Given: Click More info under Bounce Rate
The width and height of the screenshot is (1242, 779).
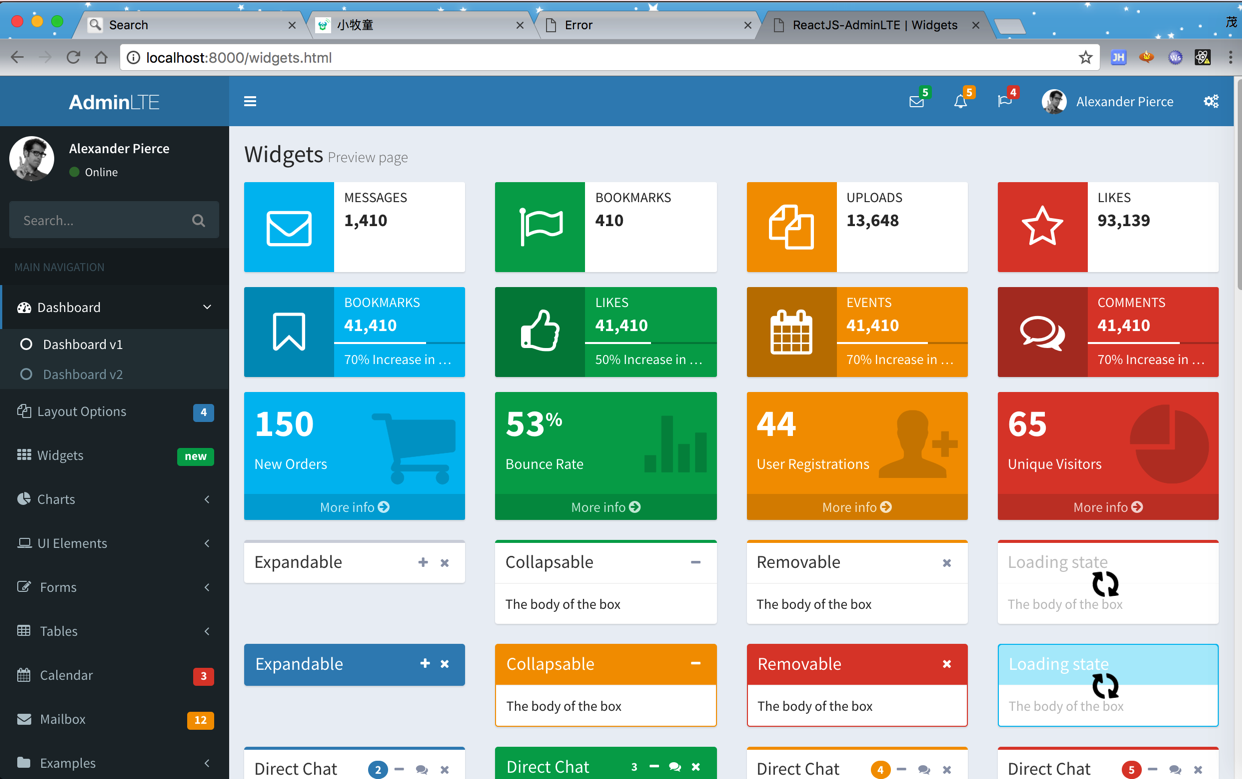Looking at the screenshot, I should (x=605, y=507).
